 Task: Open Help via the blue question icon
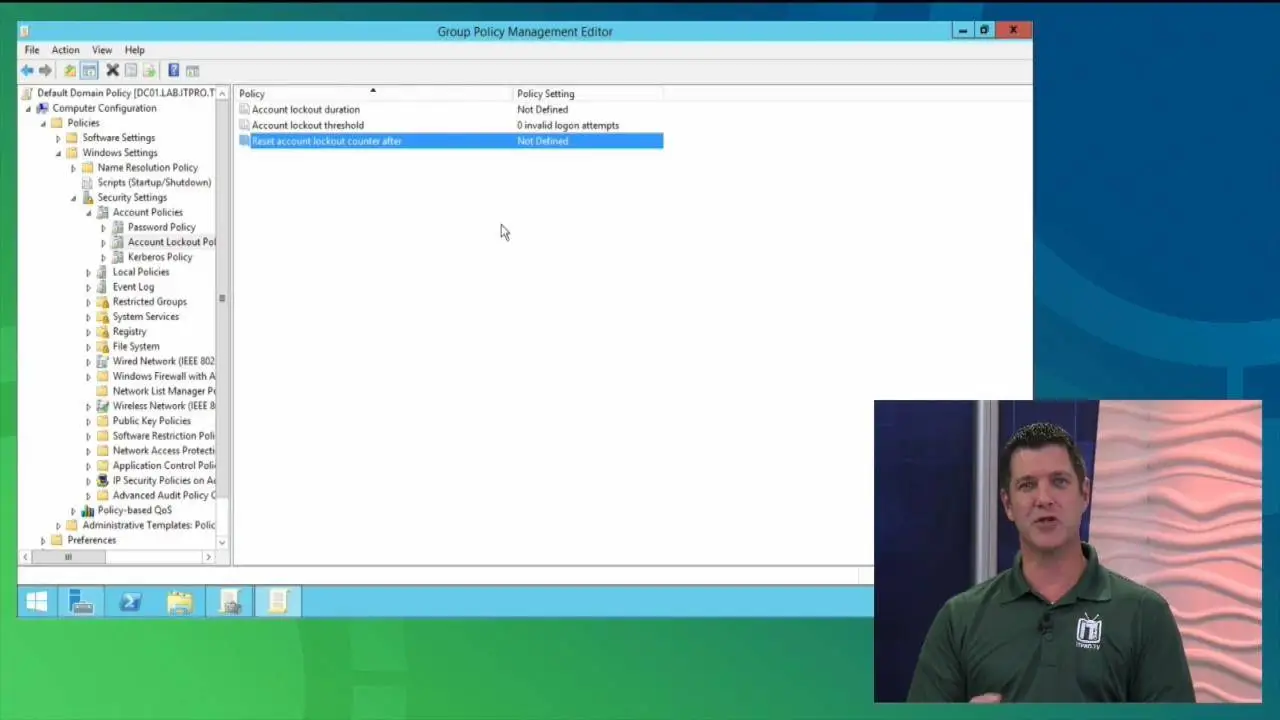coord(173,71)
